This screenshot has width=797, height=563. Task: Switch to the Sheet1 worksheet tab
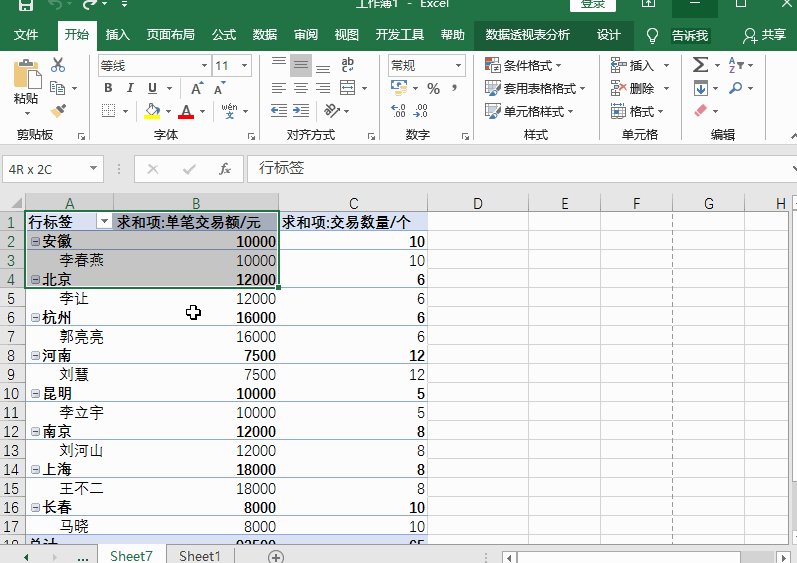coord(199,556)
